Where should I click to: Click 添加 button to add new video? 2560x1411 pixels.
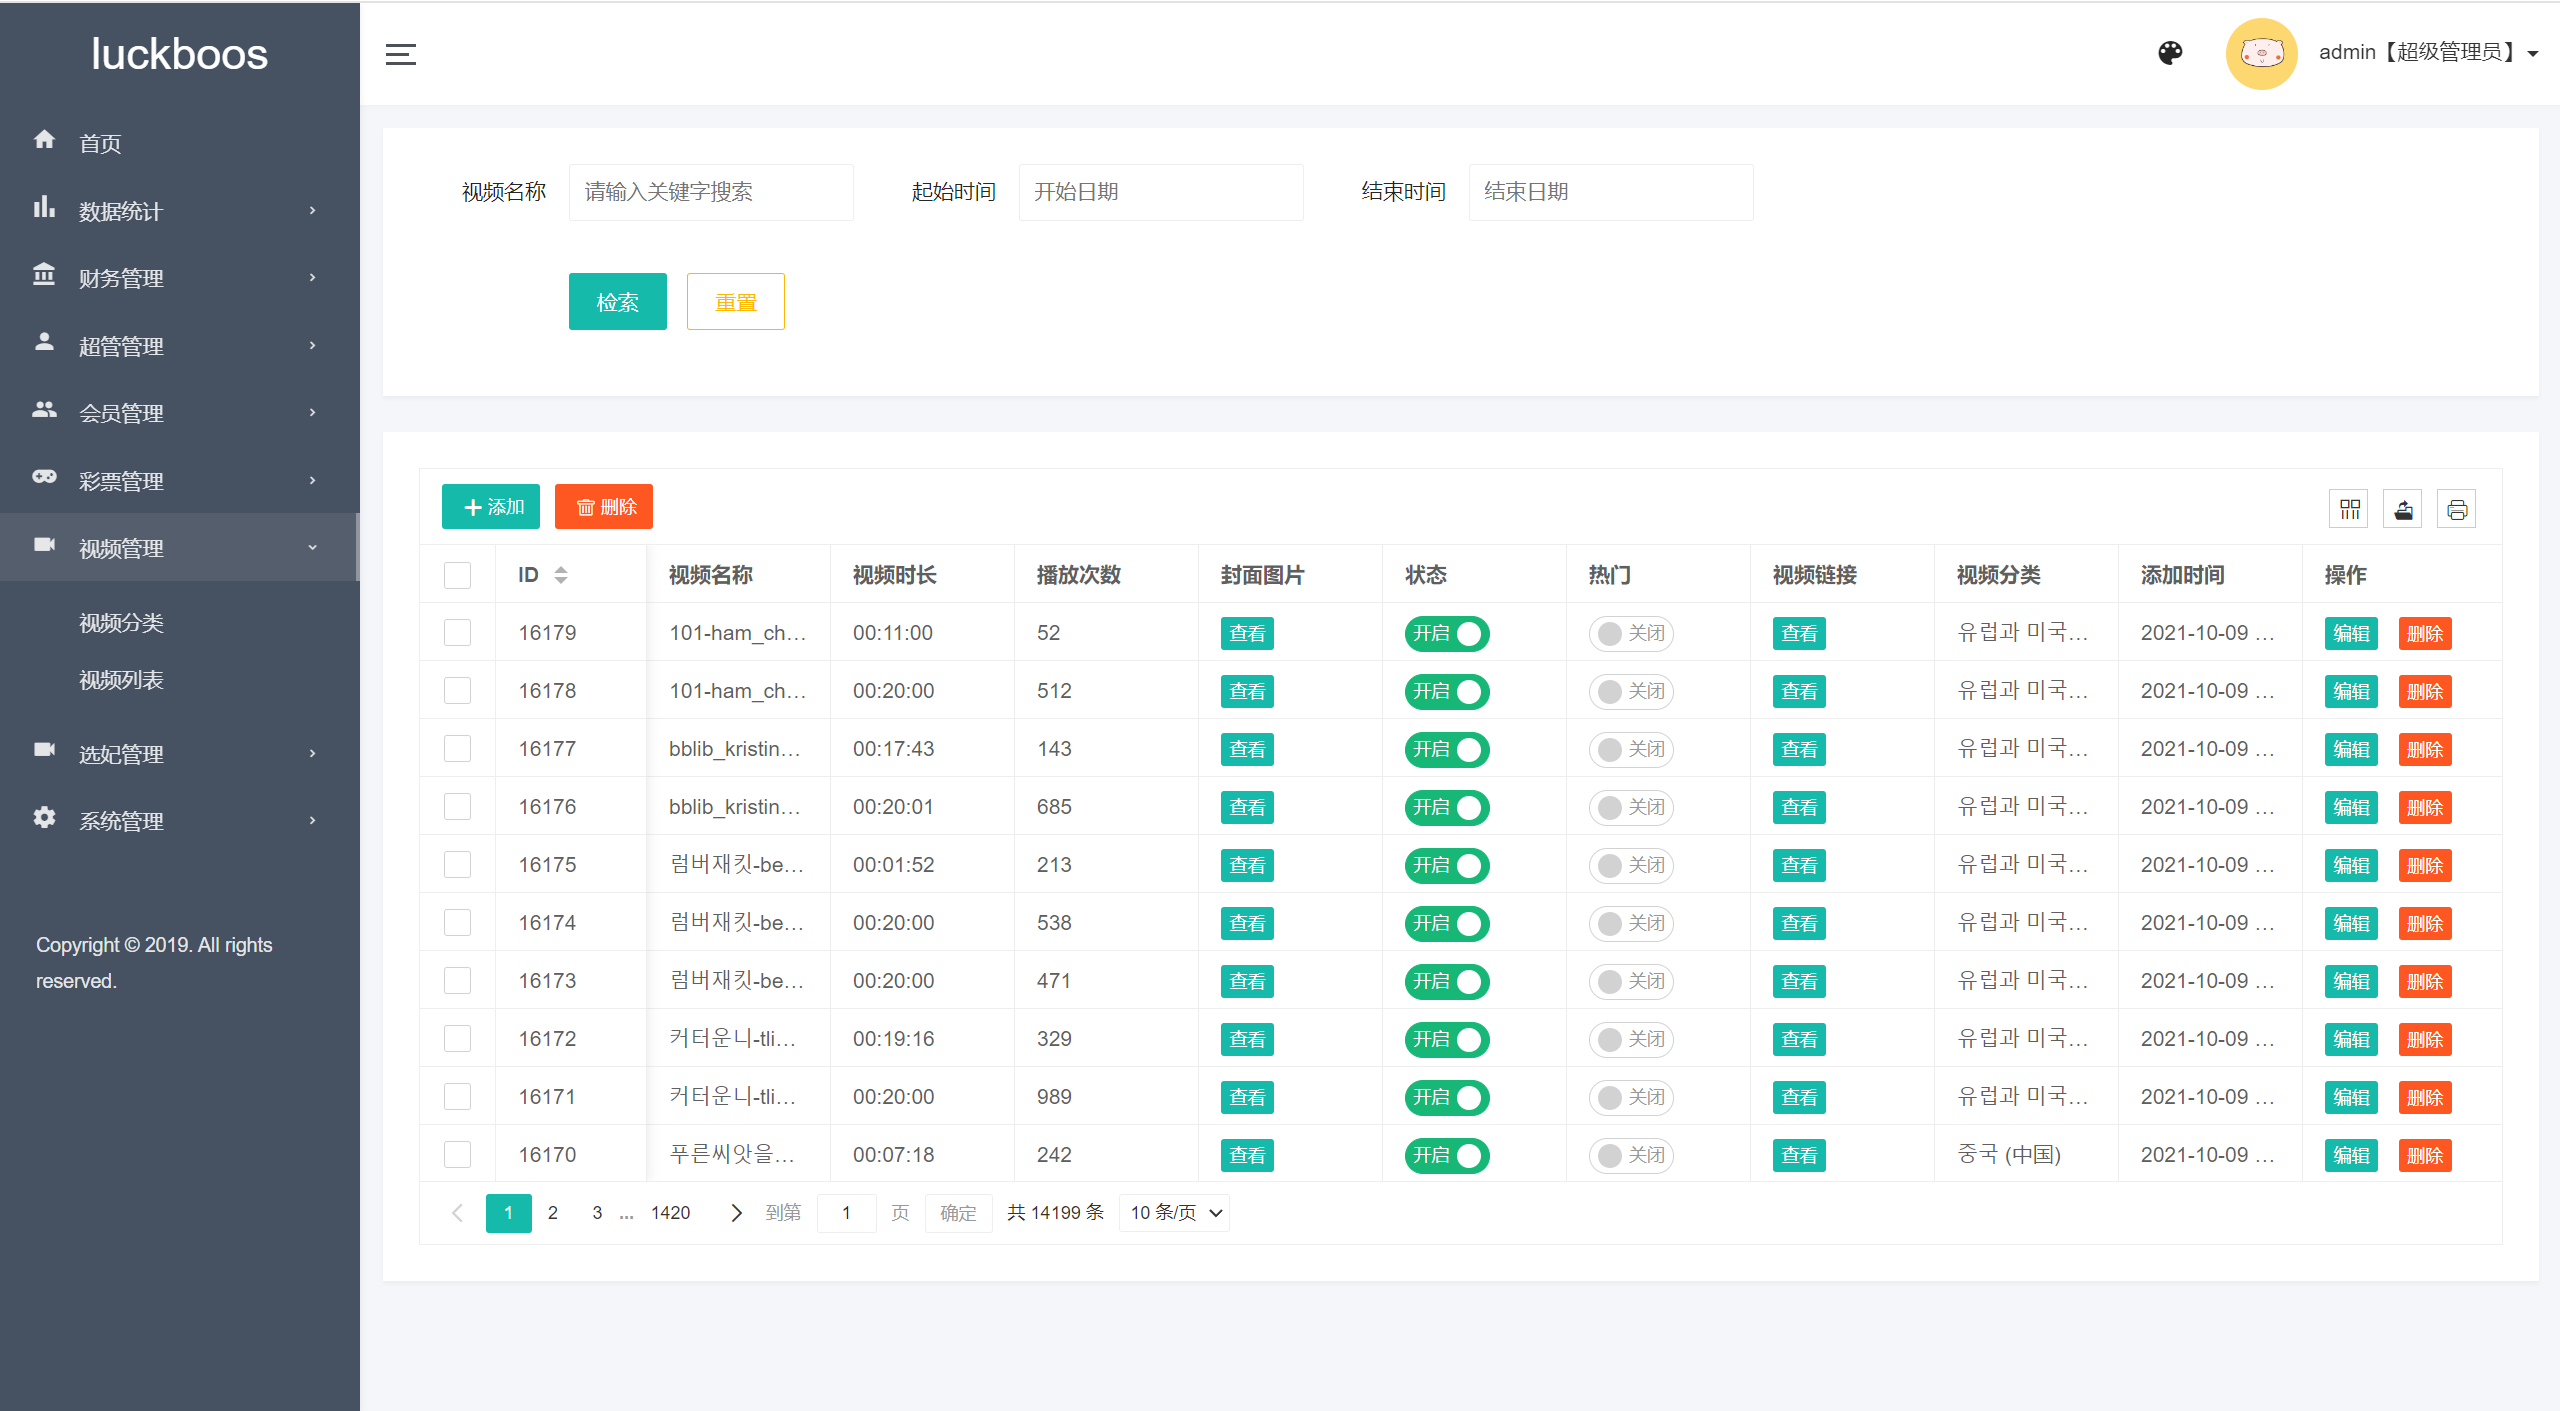(x=490, y=507)
